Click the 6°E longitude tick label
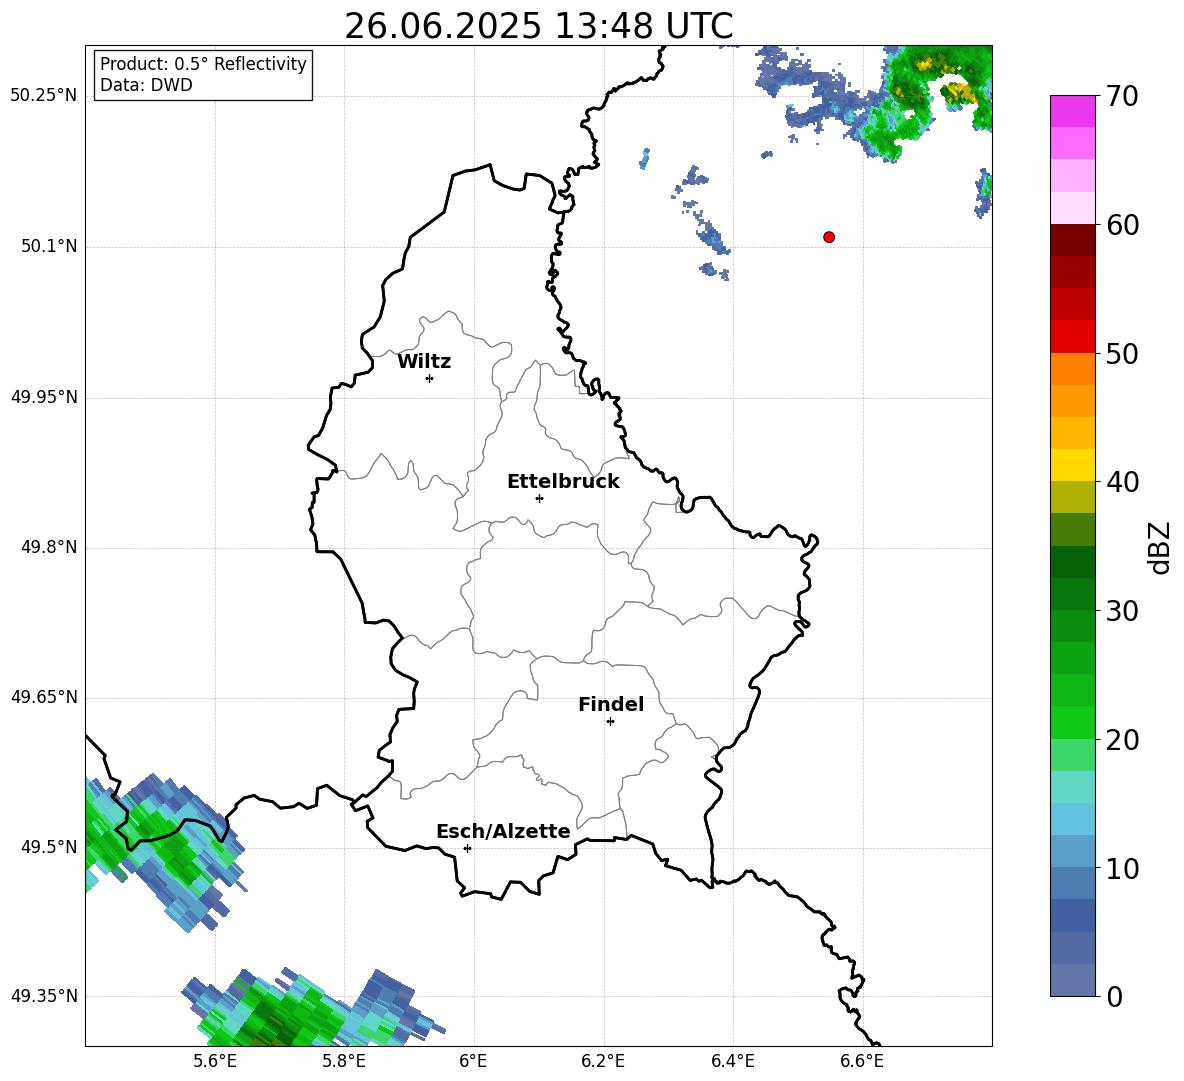1184x1081 pixels. [473, 1061]
